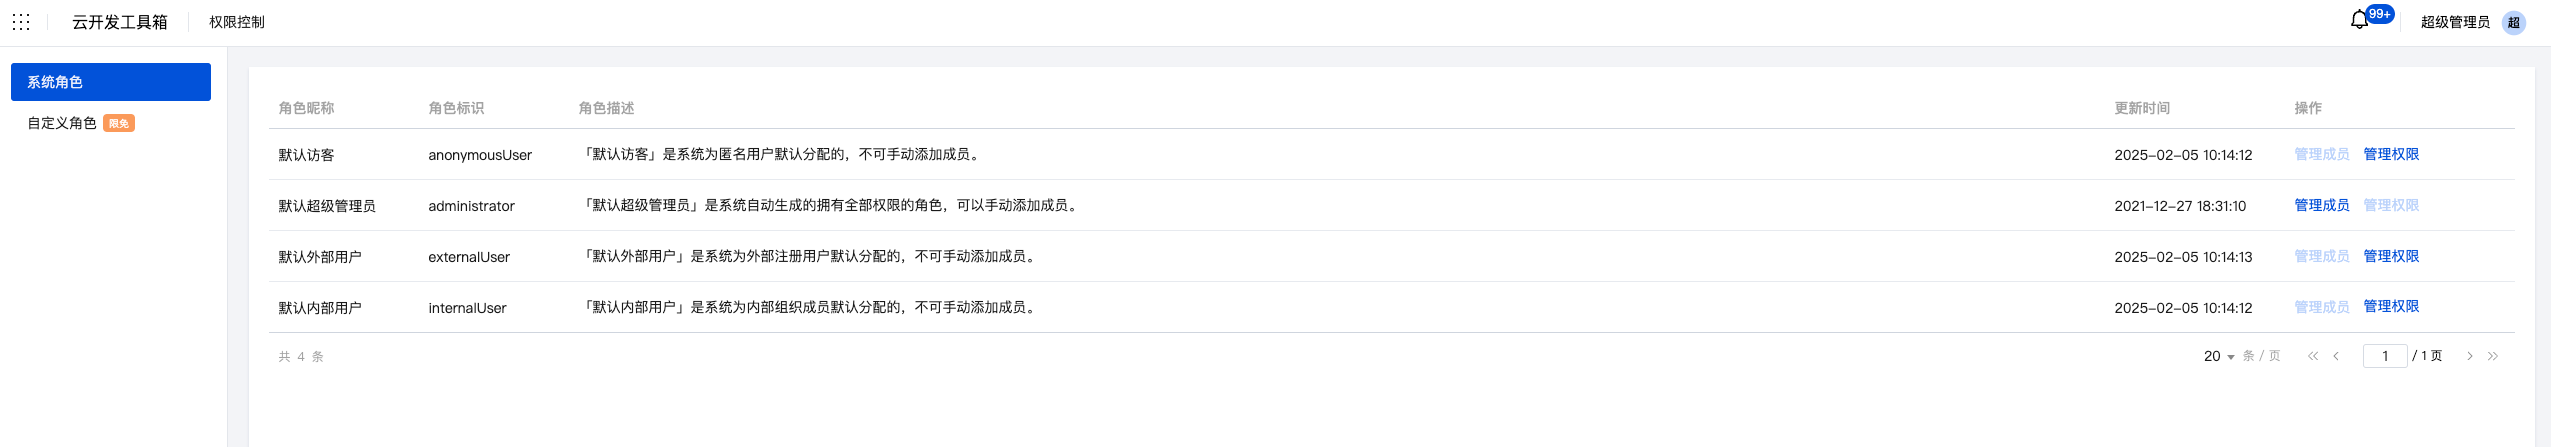The image size is (2551, 447).
Task: Click the 云开发工具箱 title
Action: pos(120,22)
